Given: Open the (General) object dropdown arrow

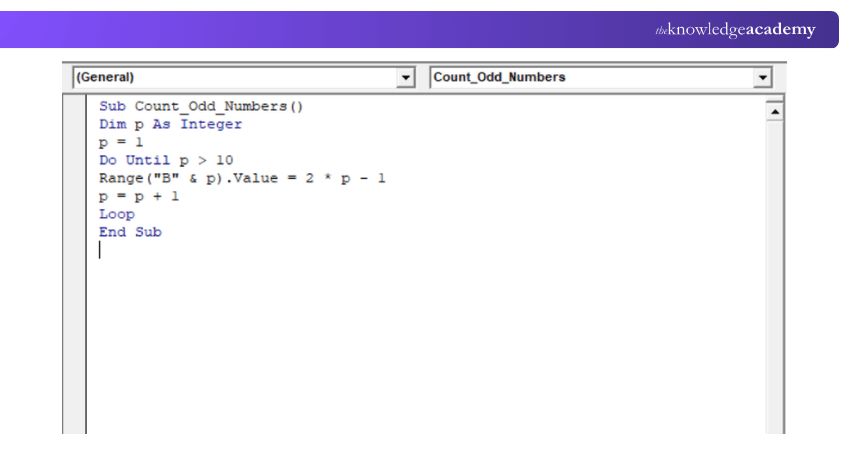Looking at the screenshot, I should (405, 78).
